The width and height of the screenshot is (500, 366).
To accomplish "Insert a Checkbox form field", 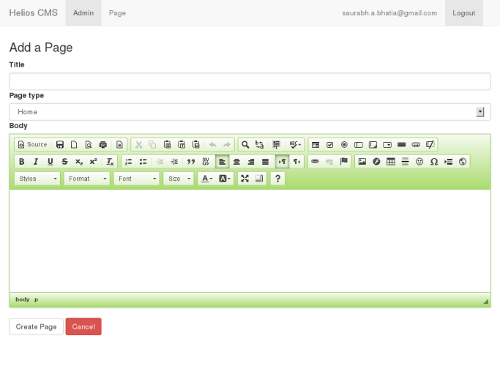I will coord(330,145).
